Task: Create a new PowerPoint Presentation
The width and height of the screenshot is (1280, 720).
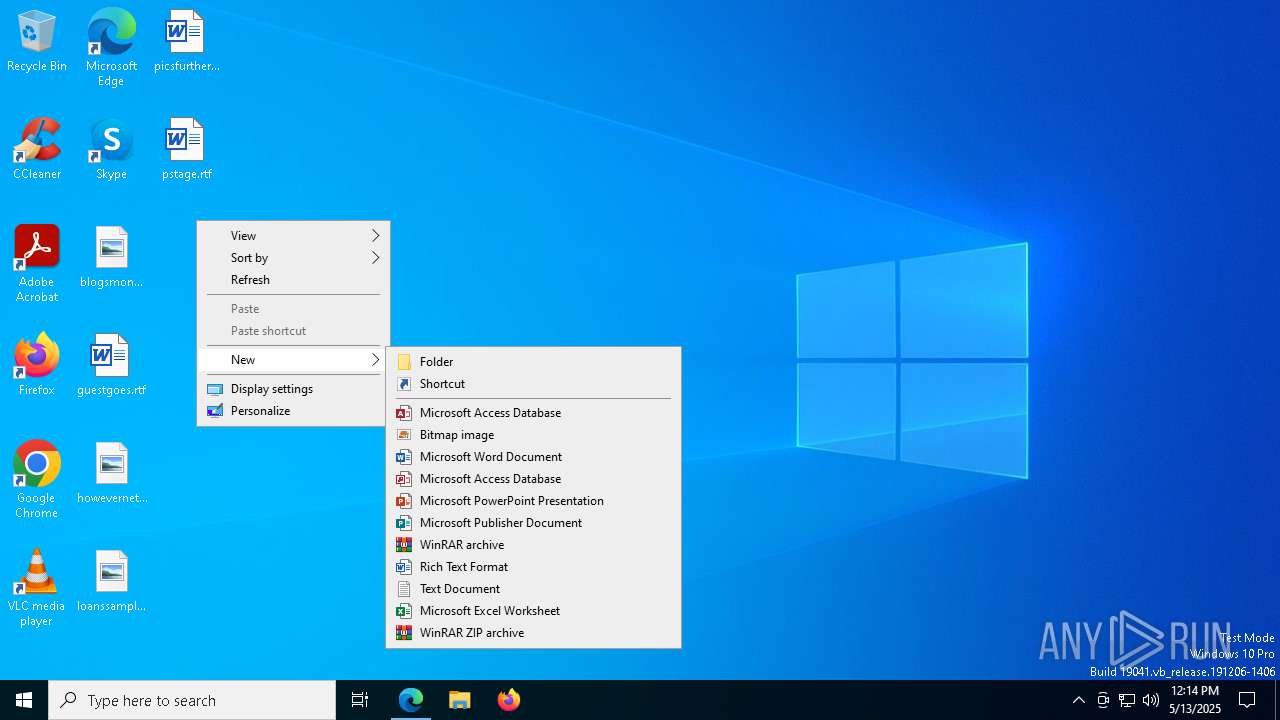Action: click(533, 501)
